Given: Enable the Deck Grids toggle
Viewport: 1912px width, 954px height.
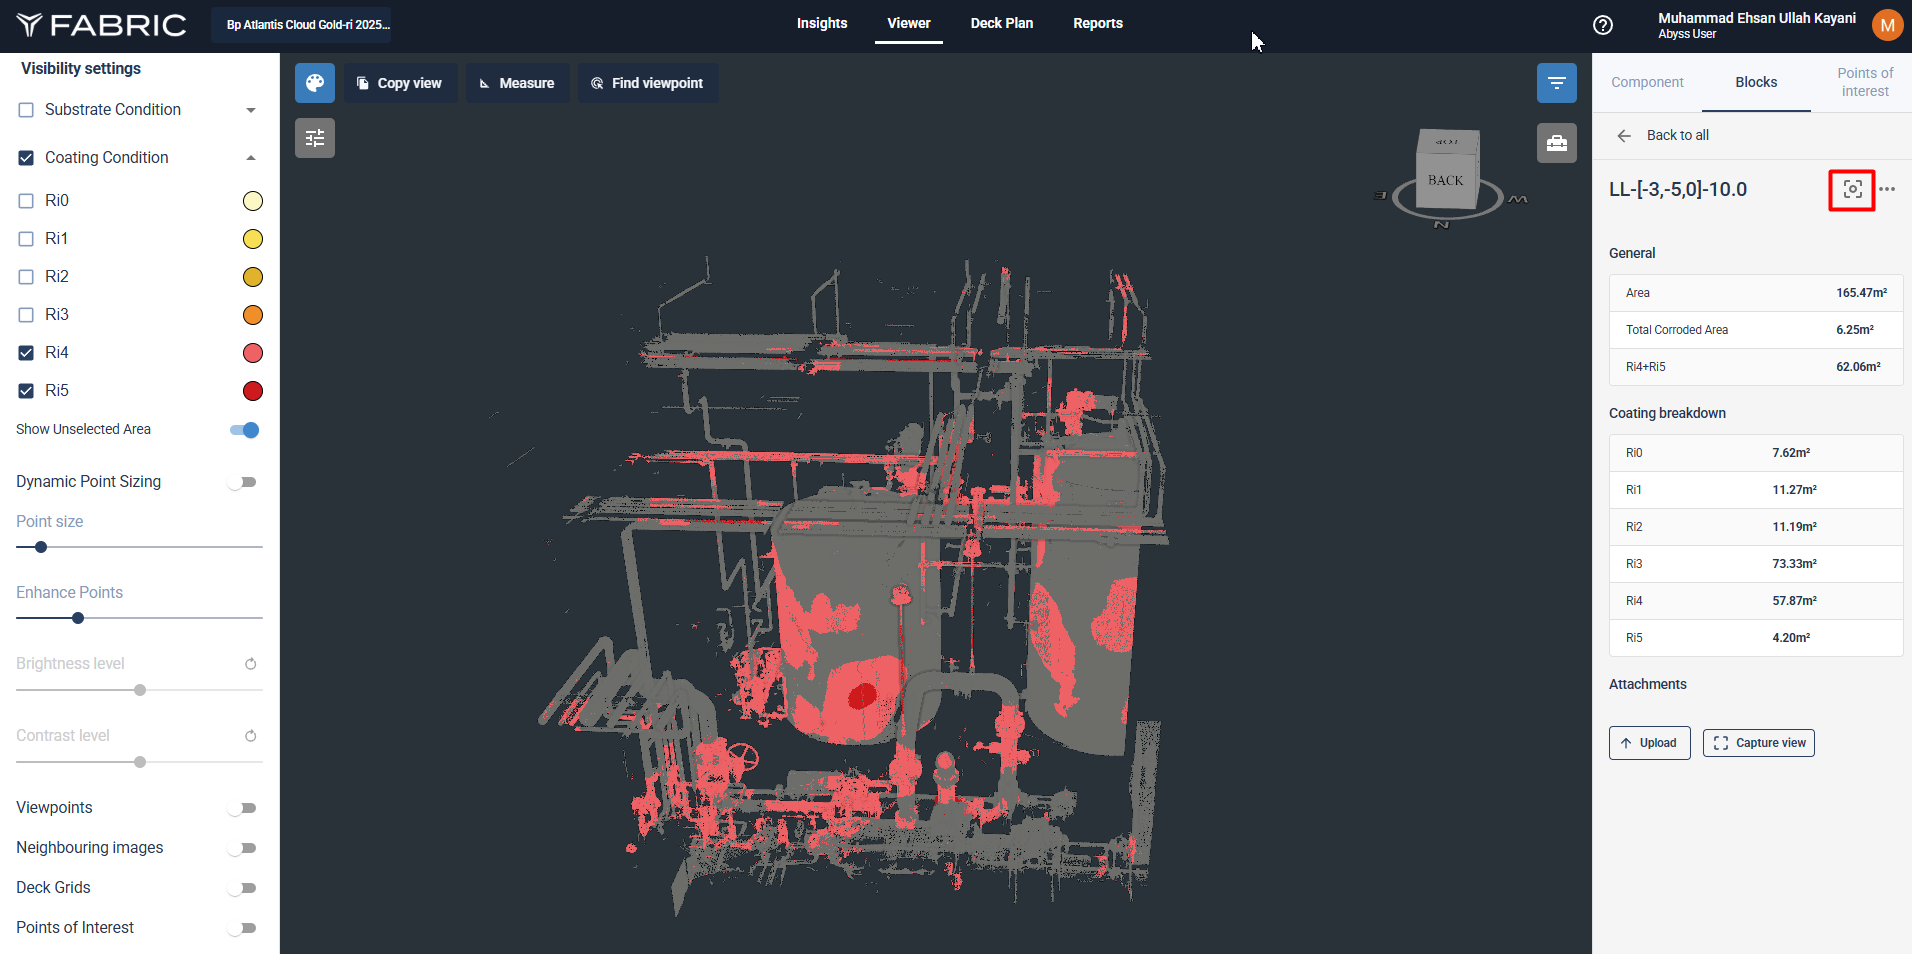Looking at the screenshot, I should point(243,888).
